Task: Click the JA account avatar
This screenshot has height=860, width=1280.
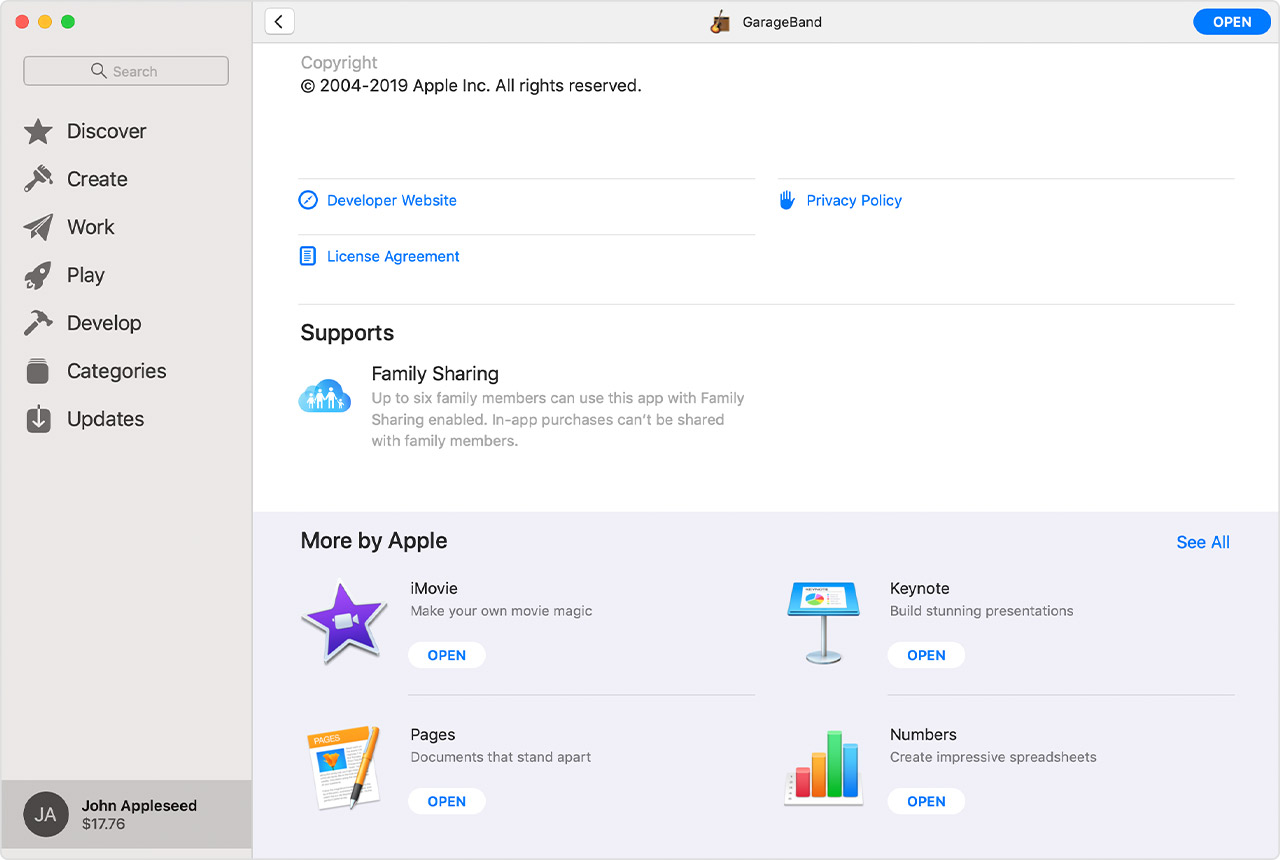Action: coord(46,814)
